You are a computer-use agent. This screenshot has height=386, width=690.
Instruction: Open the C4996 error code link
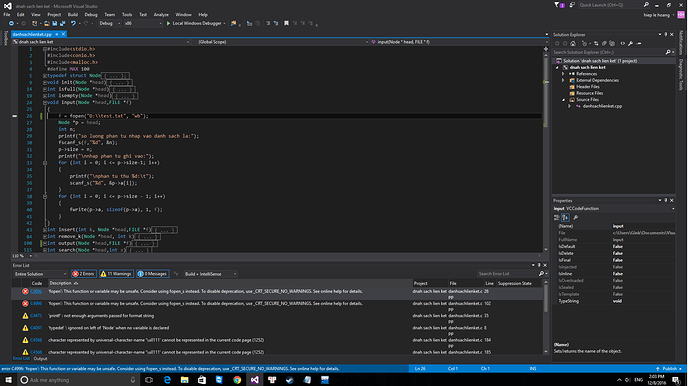[x=36, y=291]
